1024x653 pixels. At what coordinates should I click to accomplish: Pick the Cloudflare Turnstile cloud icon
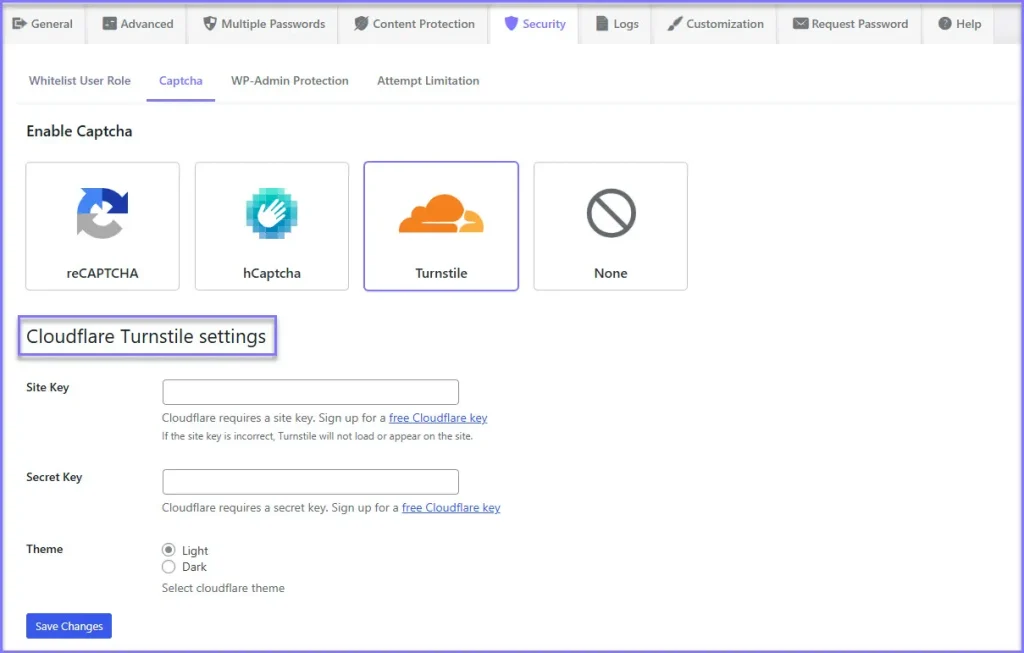pos(441,213)
